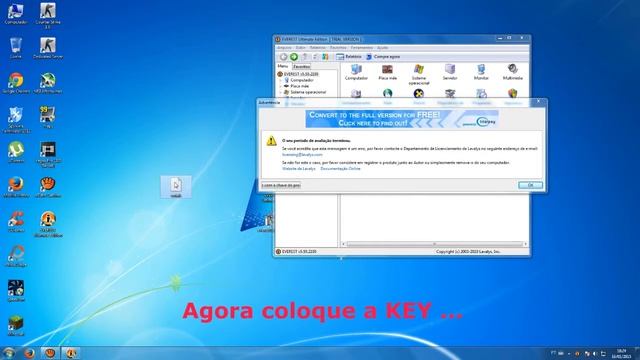Click the EVEREST taskbar icon
The height and width of the screenshot is (360, 640).
point(71,353)
